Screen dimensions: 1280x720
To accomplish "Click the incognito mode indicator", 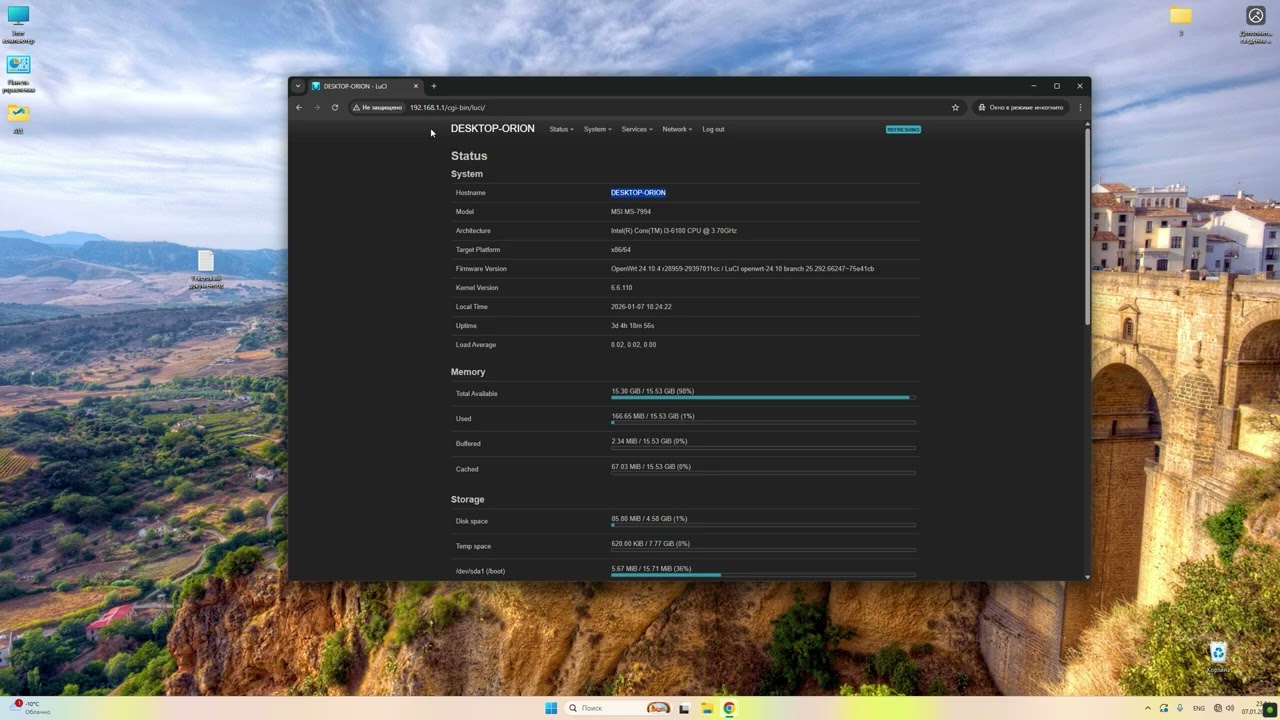I will click(x=1020, y=108).
